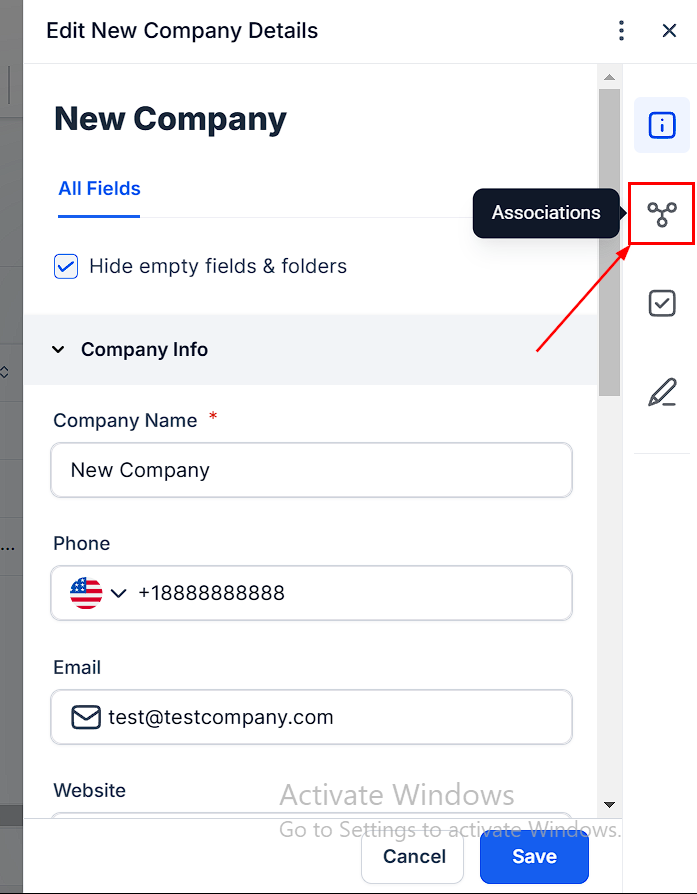Click the Email address input field

(335, 717)
